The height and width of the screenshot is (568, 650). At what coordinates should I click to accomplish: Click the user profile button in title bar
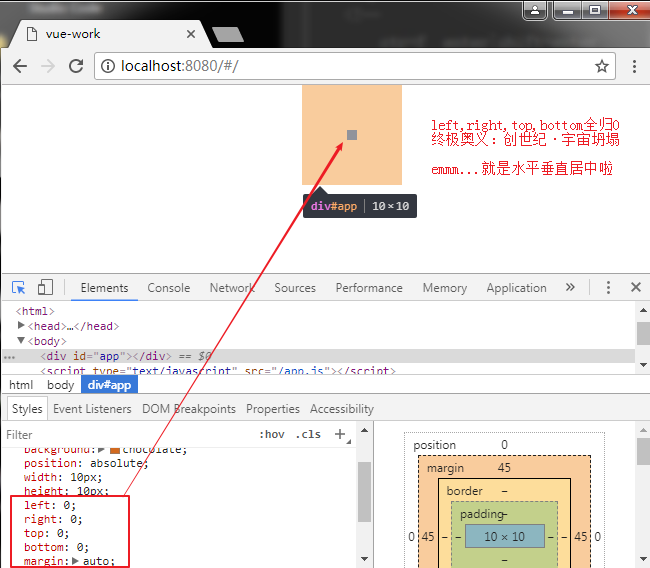pyautogui.click(x=535, y=10)
